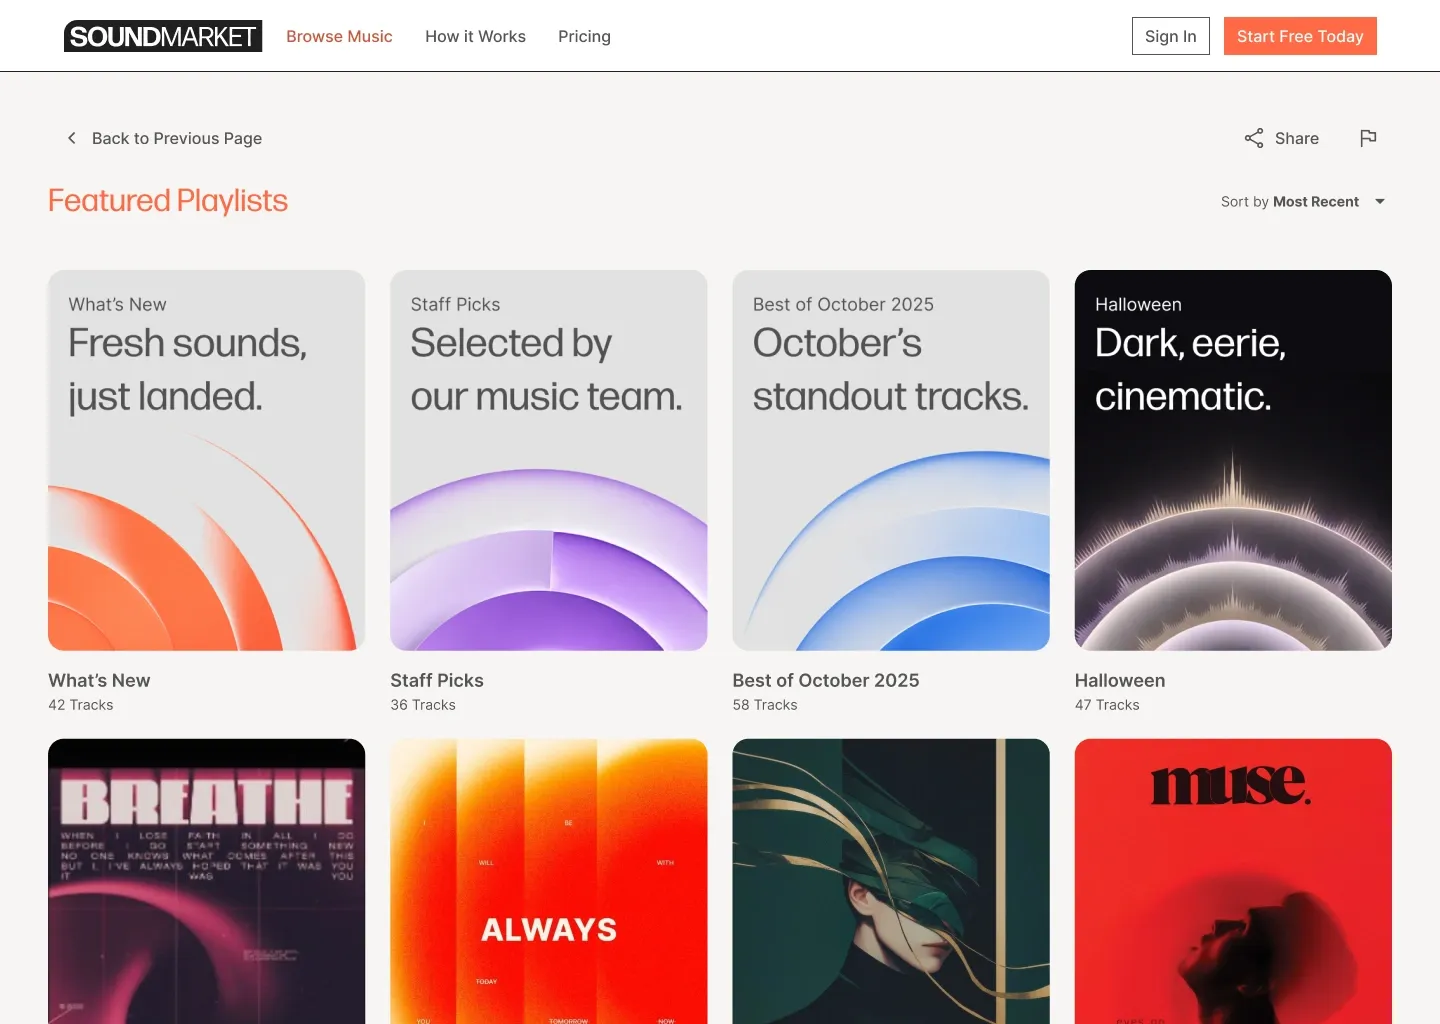Click the back chevron arrow icon

coord(71,138)
